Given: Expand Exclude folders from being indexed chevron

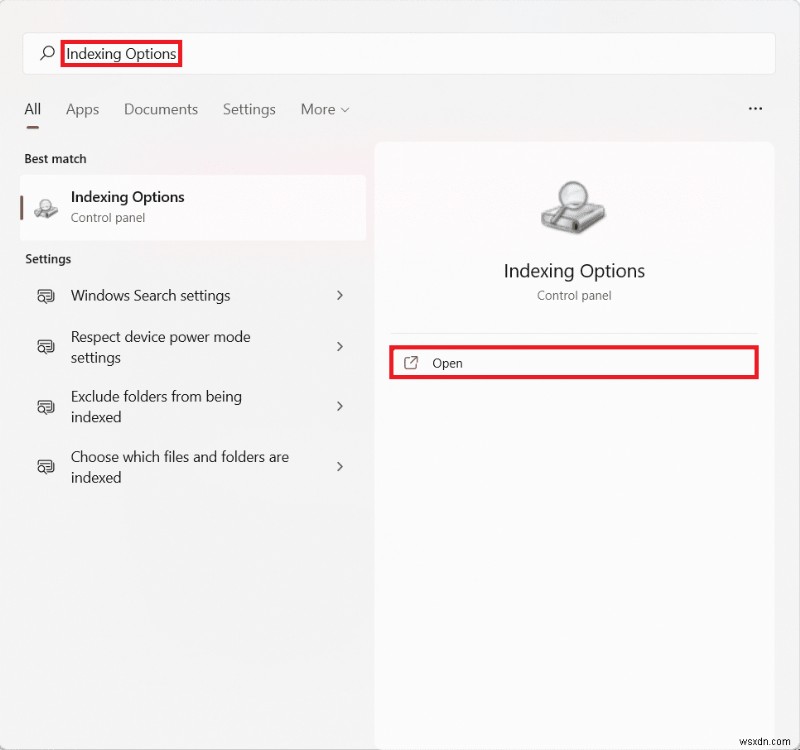Looking at the screenshot, I should tap(341, 406).
